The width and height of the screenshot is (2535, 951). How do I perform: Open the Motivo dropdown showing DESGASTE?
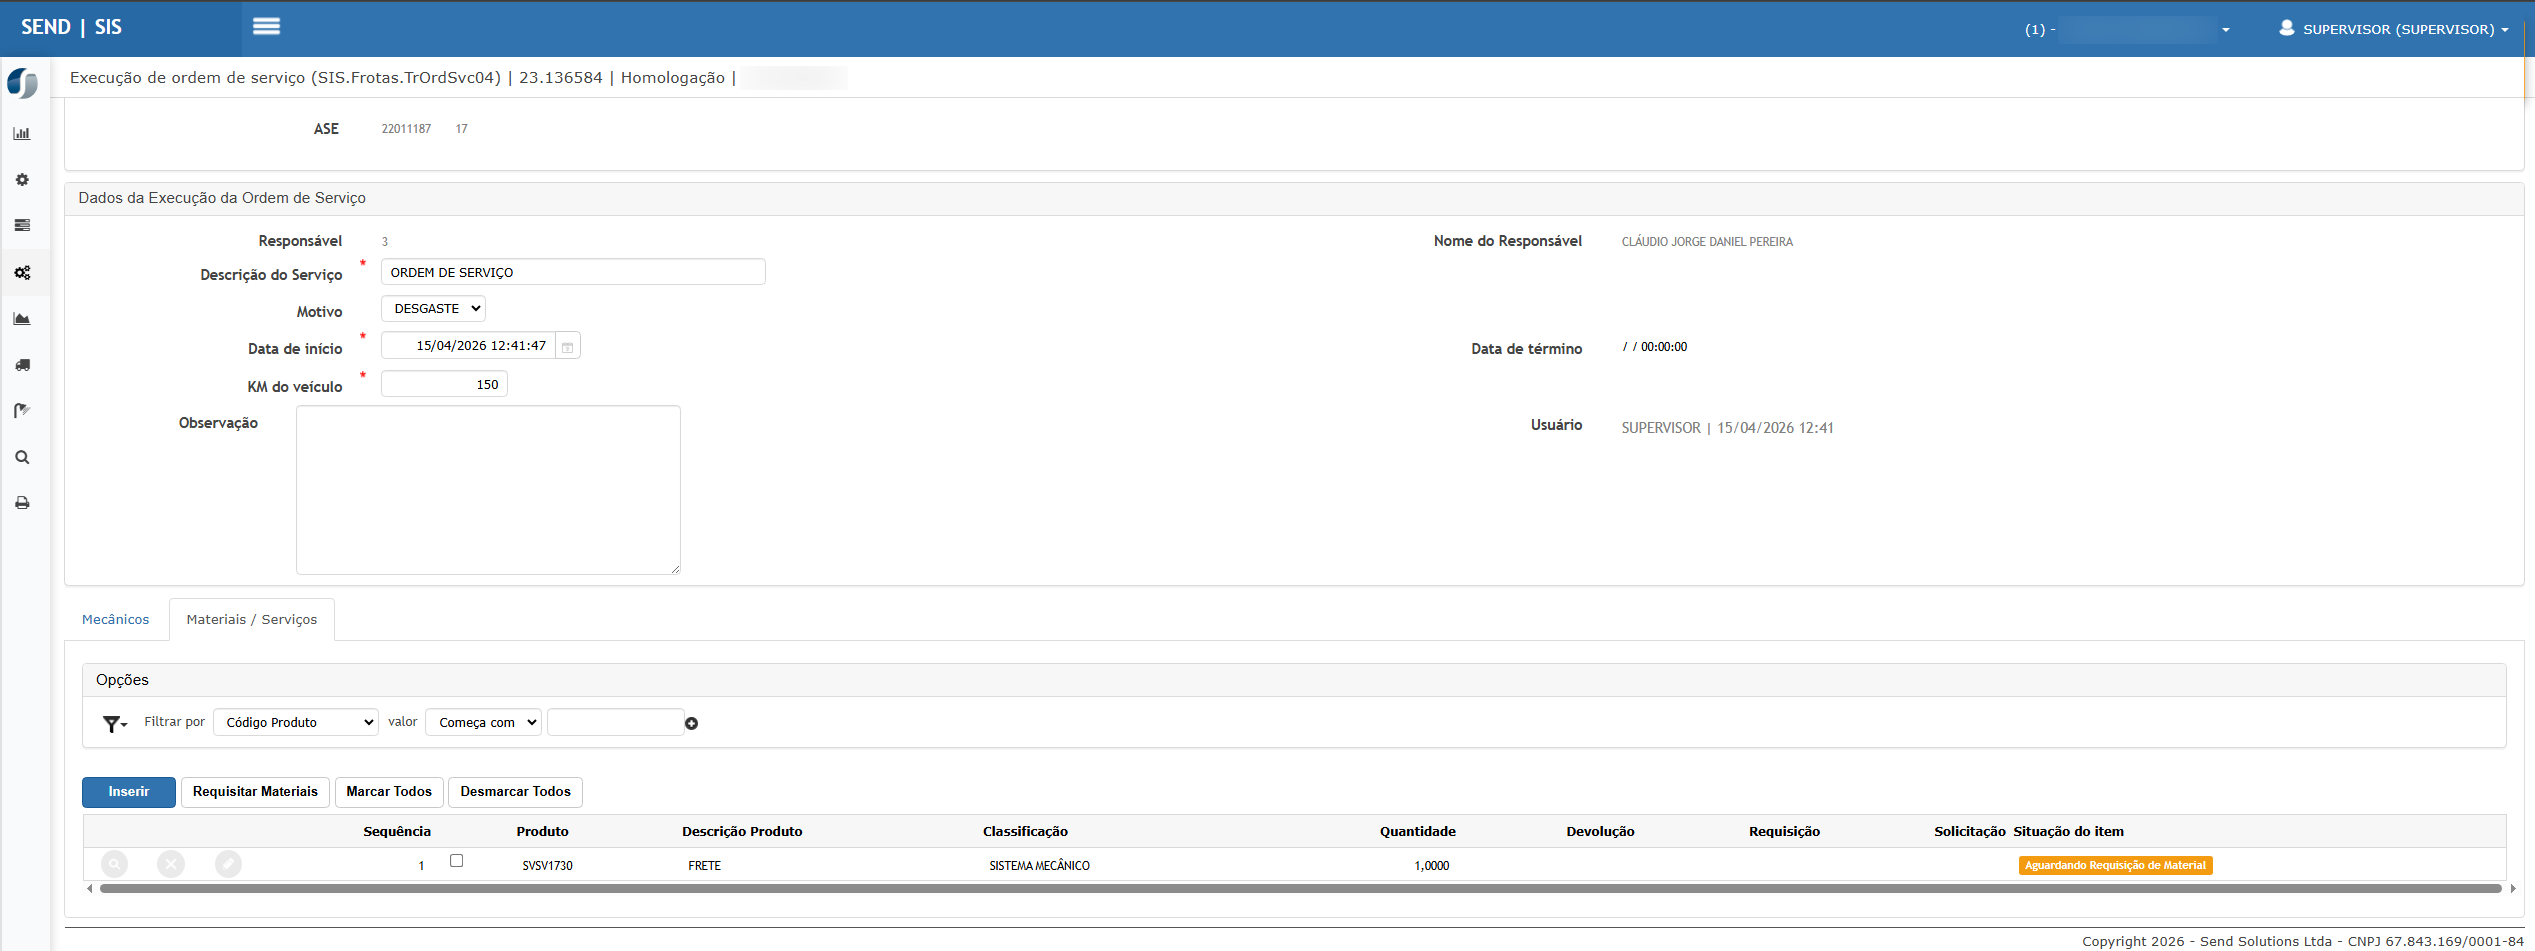(434, 309)
